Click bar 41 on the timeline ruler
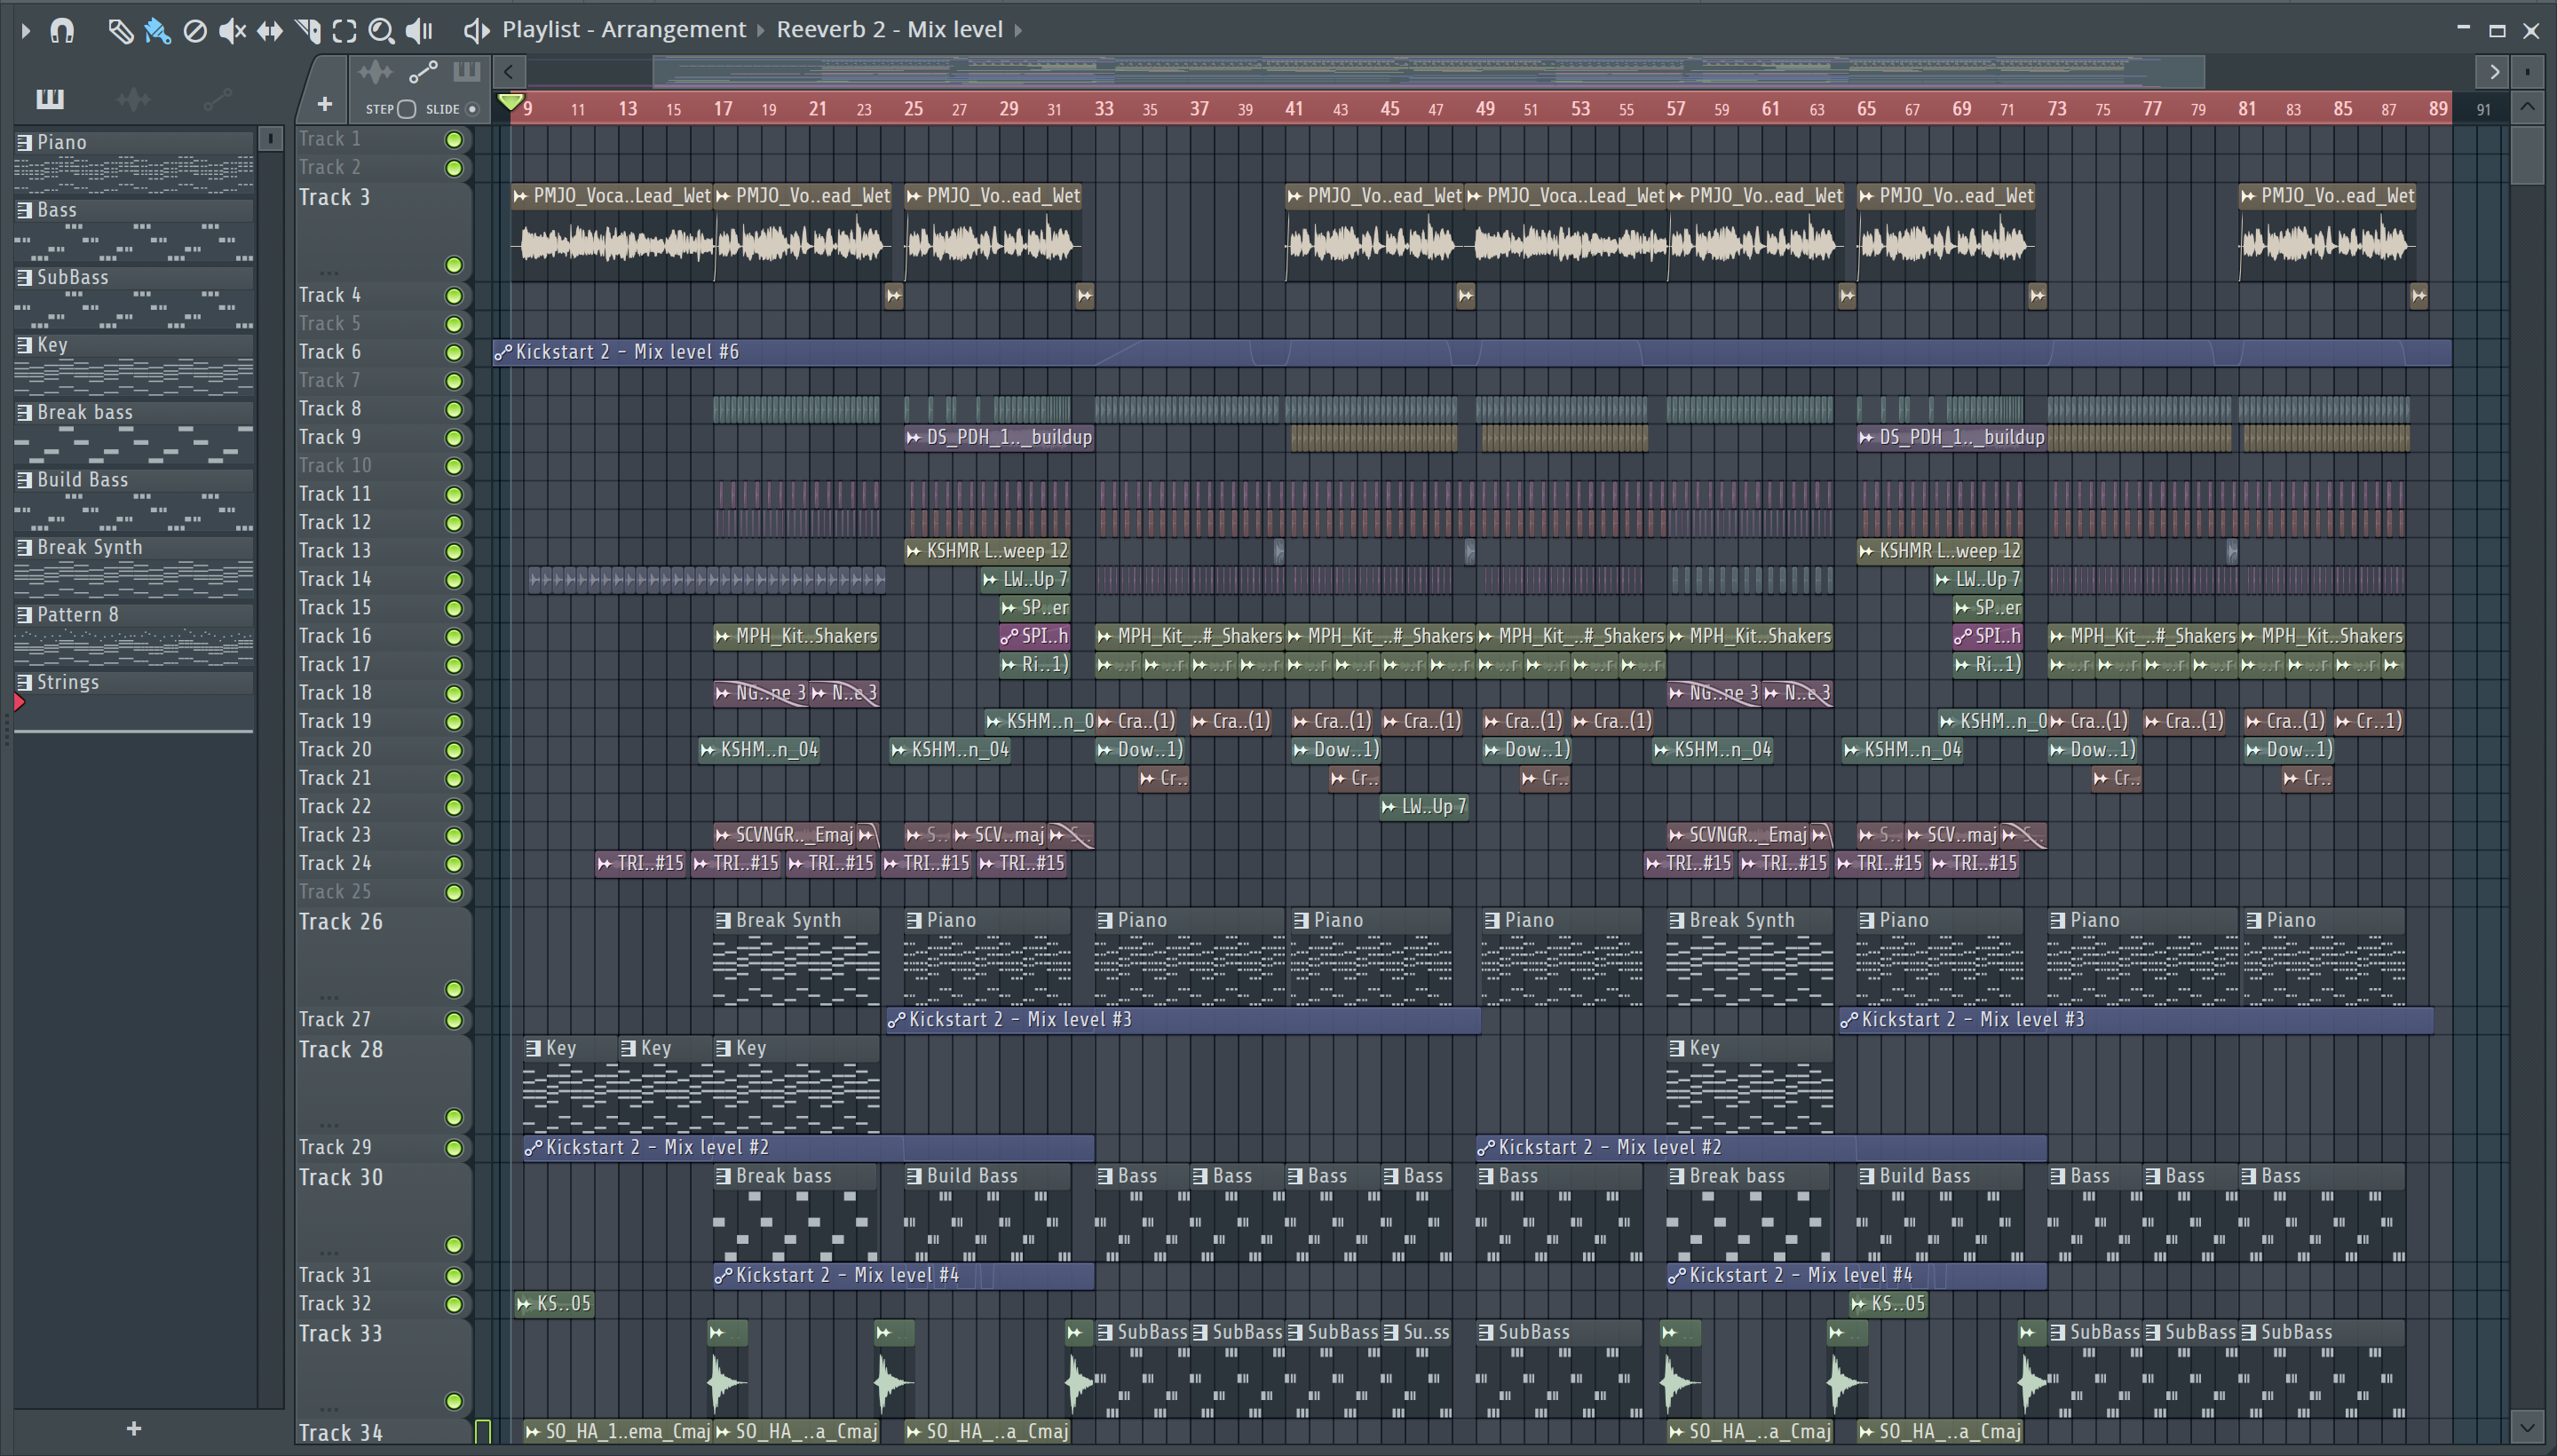This screenshot has height=1456, width=2557. tap(1294, 108)
